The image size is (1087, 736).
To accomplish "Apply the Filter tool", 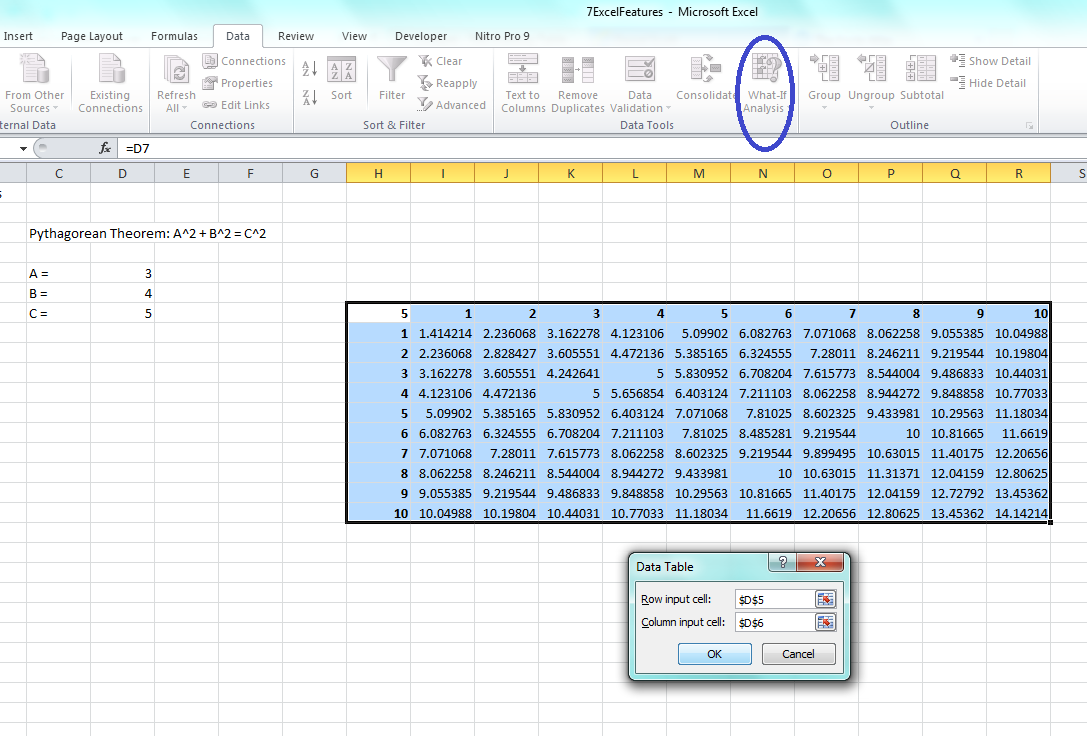I will point(391,76).
